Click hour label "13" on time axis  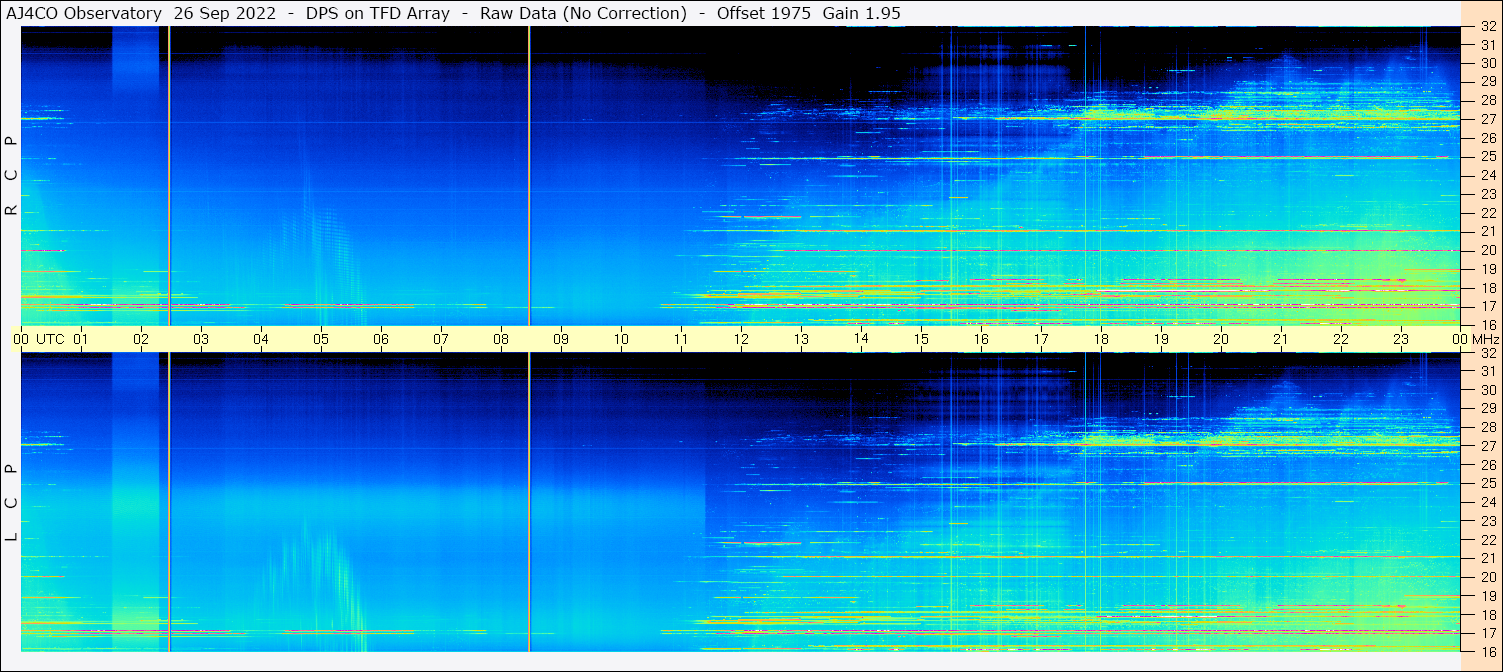(801, 339)
